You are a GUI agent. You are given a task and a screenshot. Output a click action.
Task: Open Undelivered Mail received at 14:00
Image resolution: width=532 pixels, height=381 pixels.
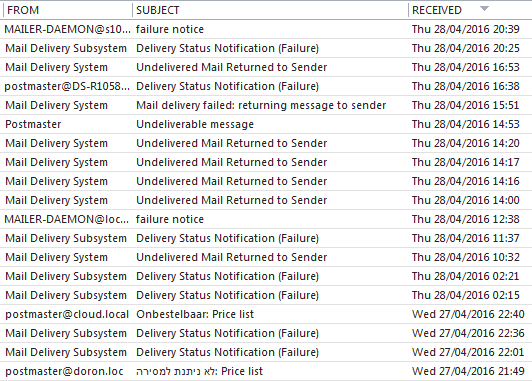pyautogui.click(x=266, y=200)
